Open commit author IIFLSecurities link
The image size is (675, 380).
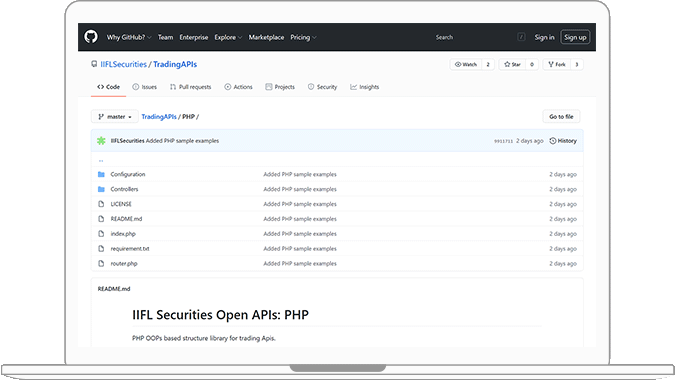(127, 141)
